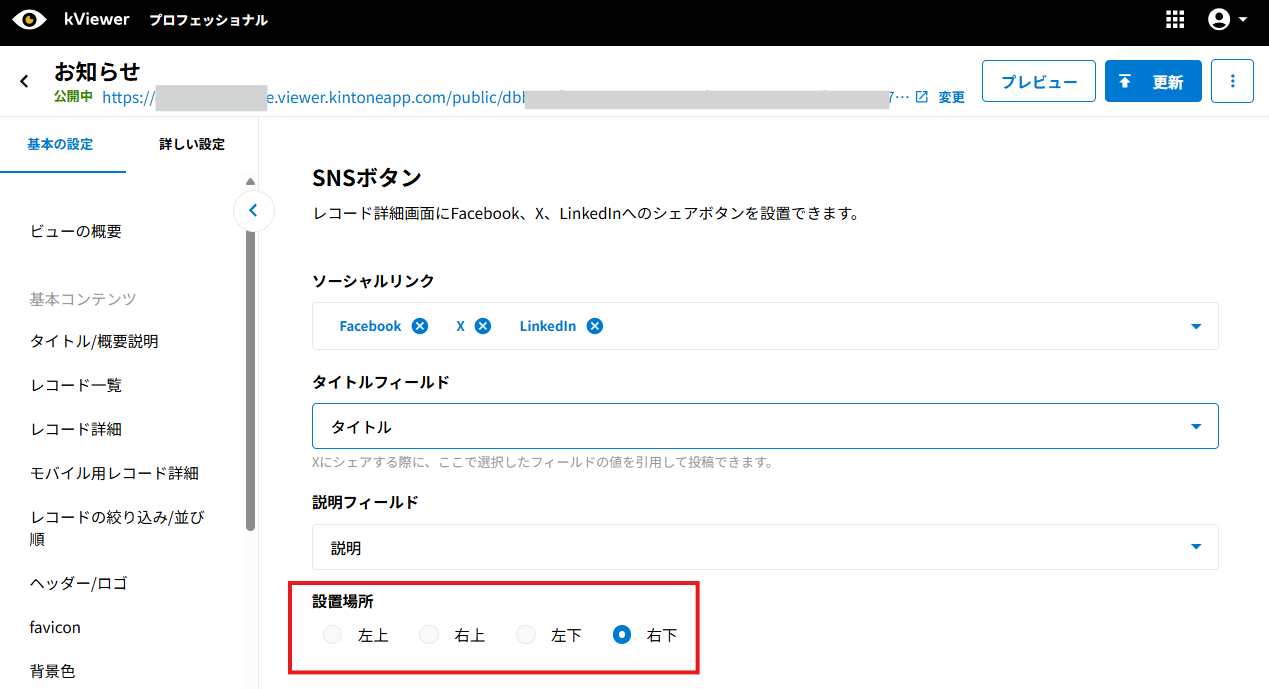The image size is (1269, 689).
Task: Expand the ソーシャルリンク dropdown arrow
Action: 1196,327
